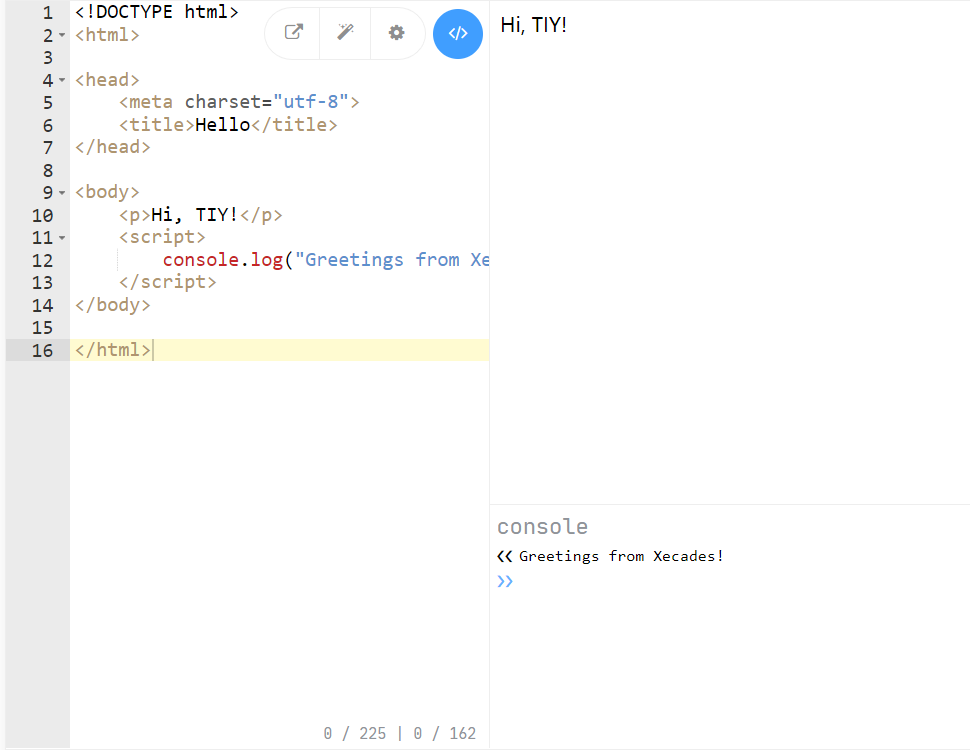The width and height of the screenshot is (970, 750).
Task: Click the output arrows before the Greetings message
Action: [x=505, y=556]
